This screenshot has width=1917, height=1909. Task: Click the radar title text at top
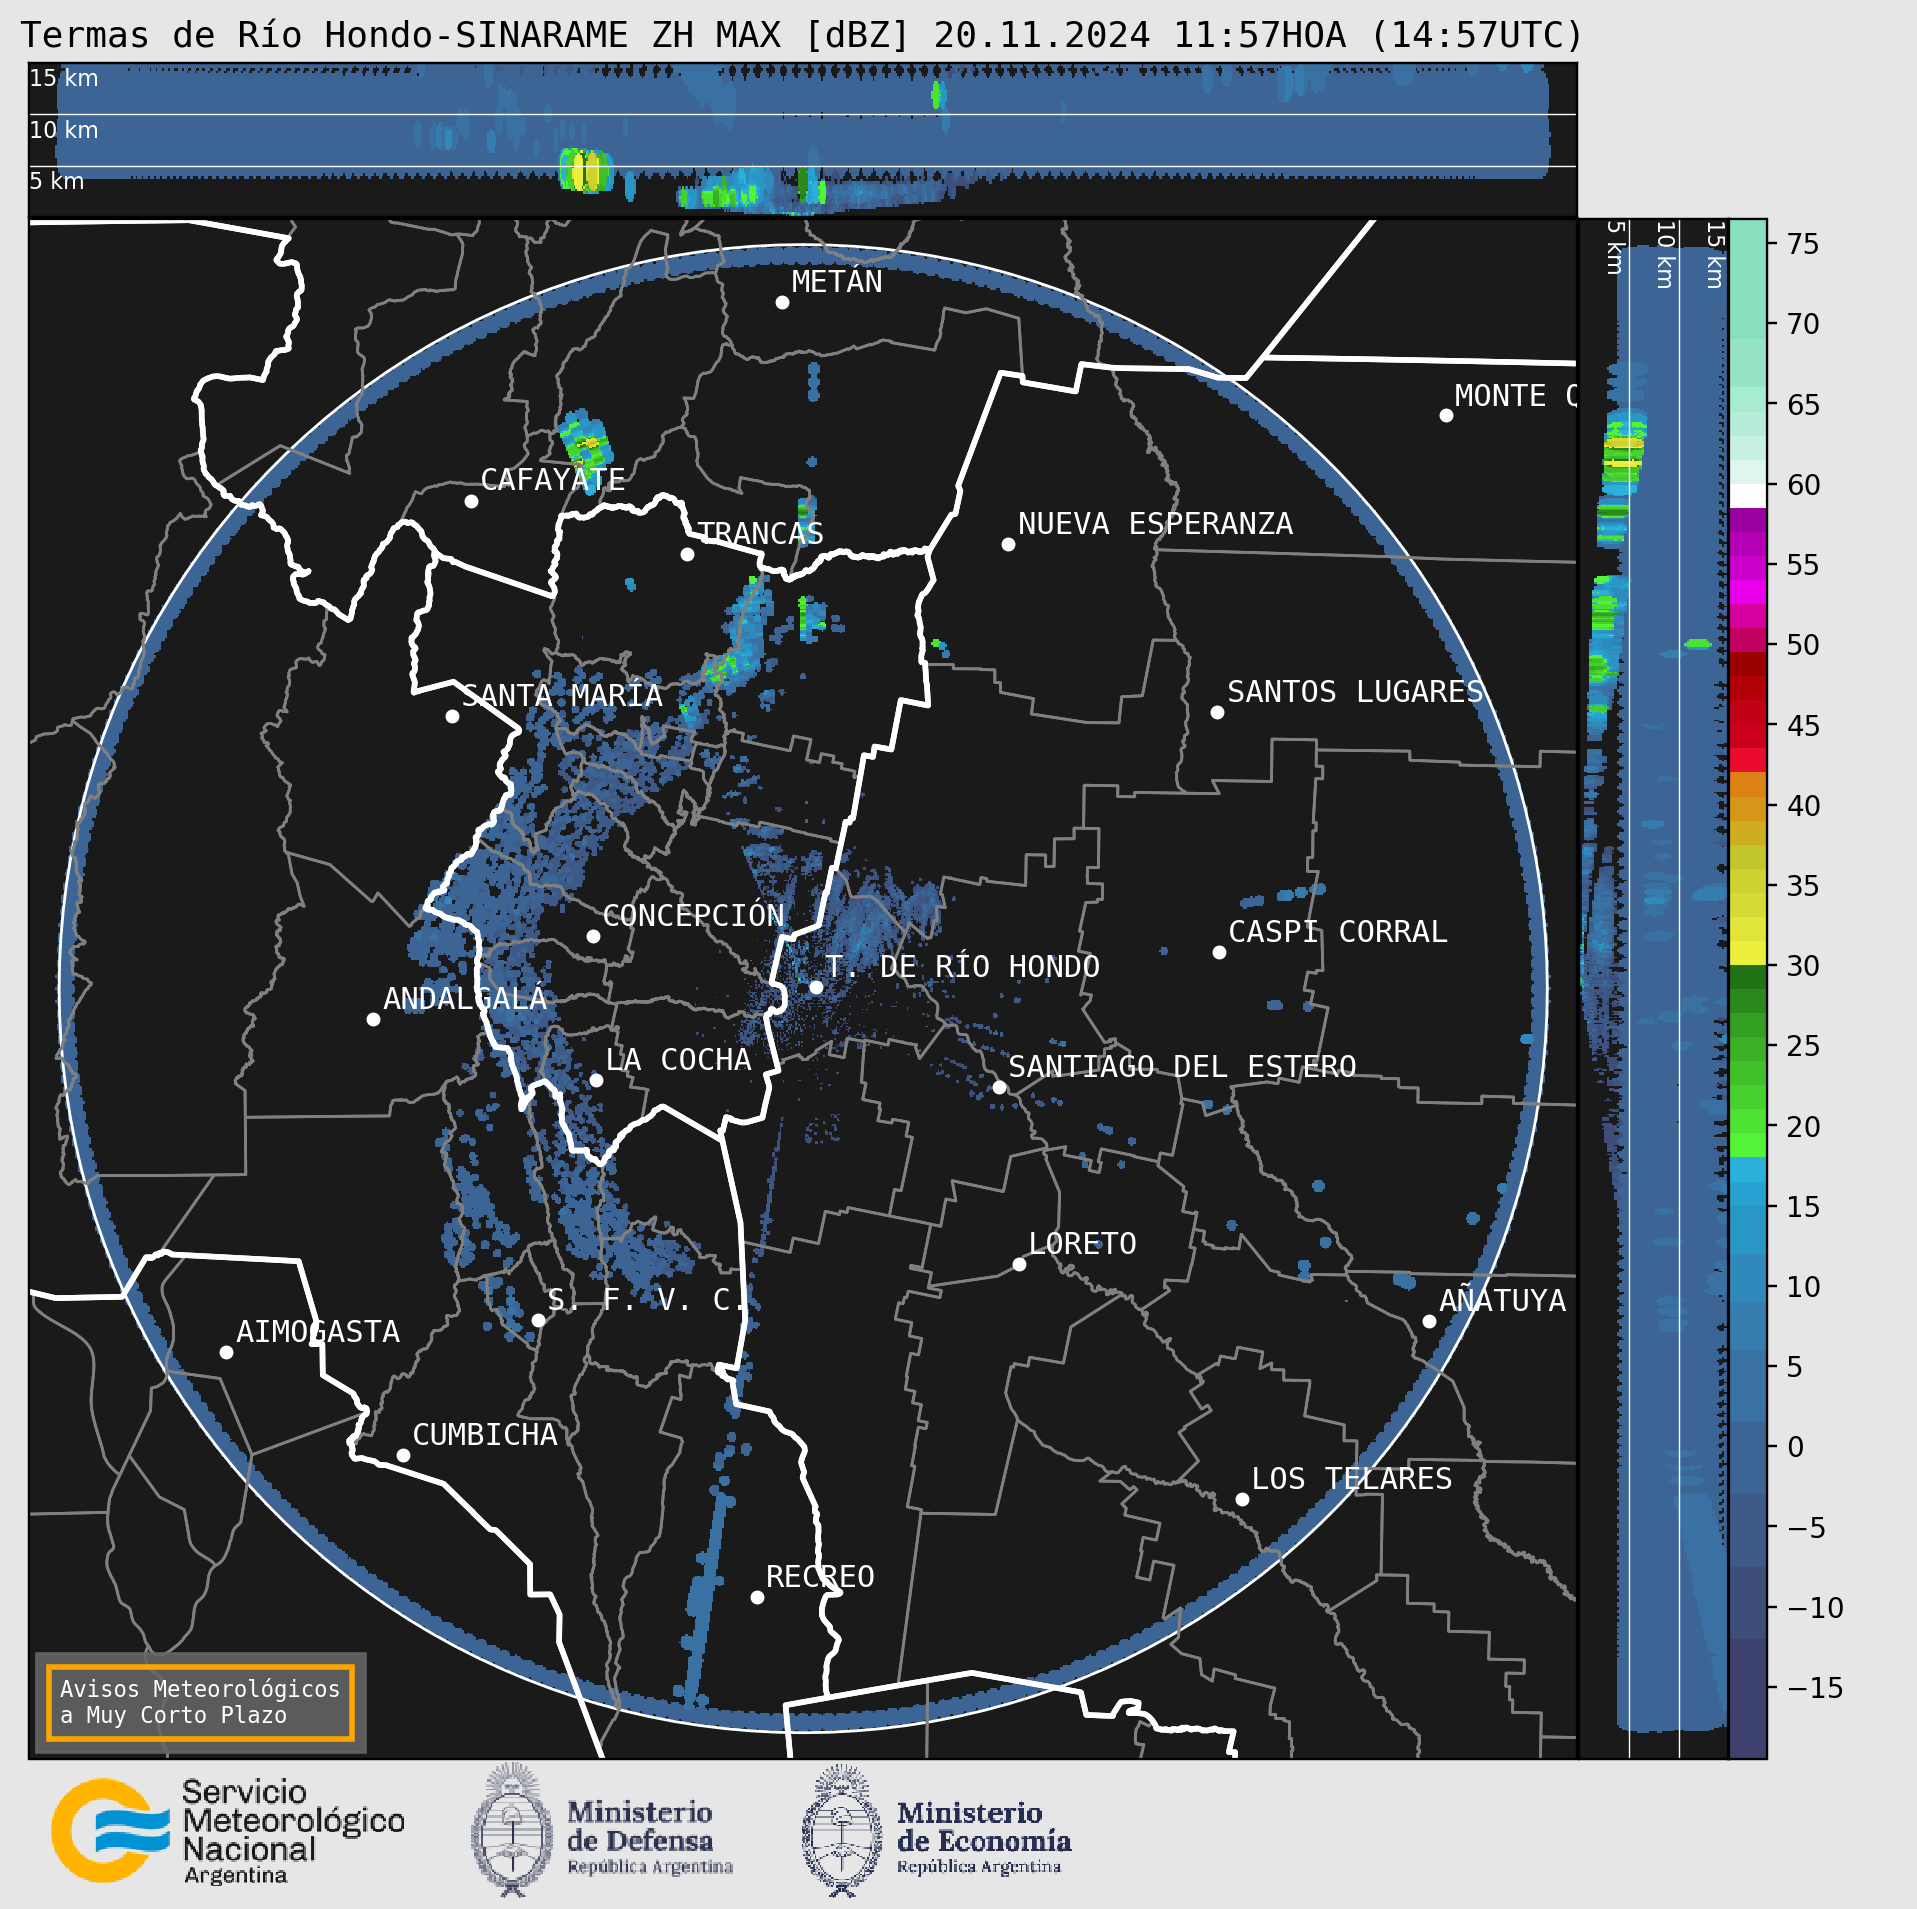point(802,35)
